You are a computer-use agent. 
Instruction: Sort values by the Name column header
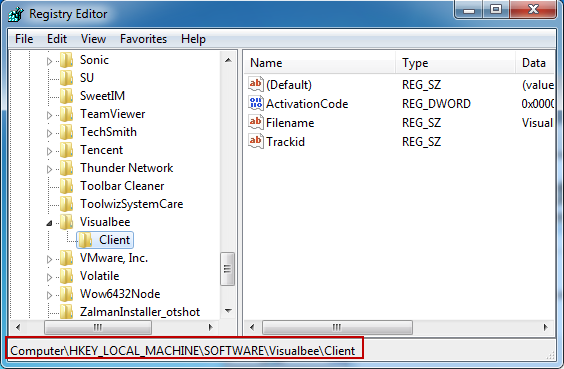click(320, 63)
